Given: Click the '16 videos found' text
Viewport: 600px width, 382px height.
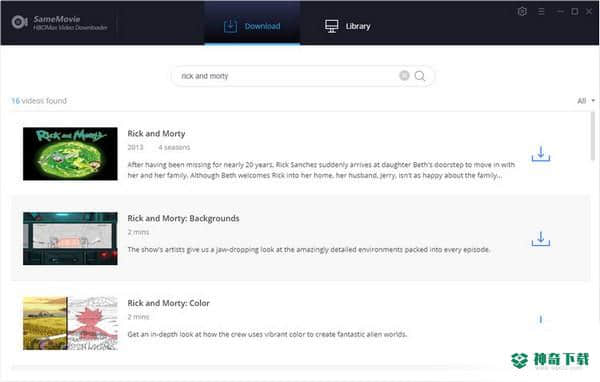Looking at the screenshot, I should point(39,101).
